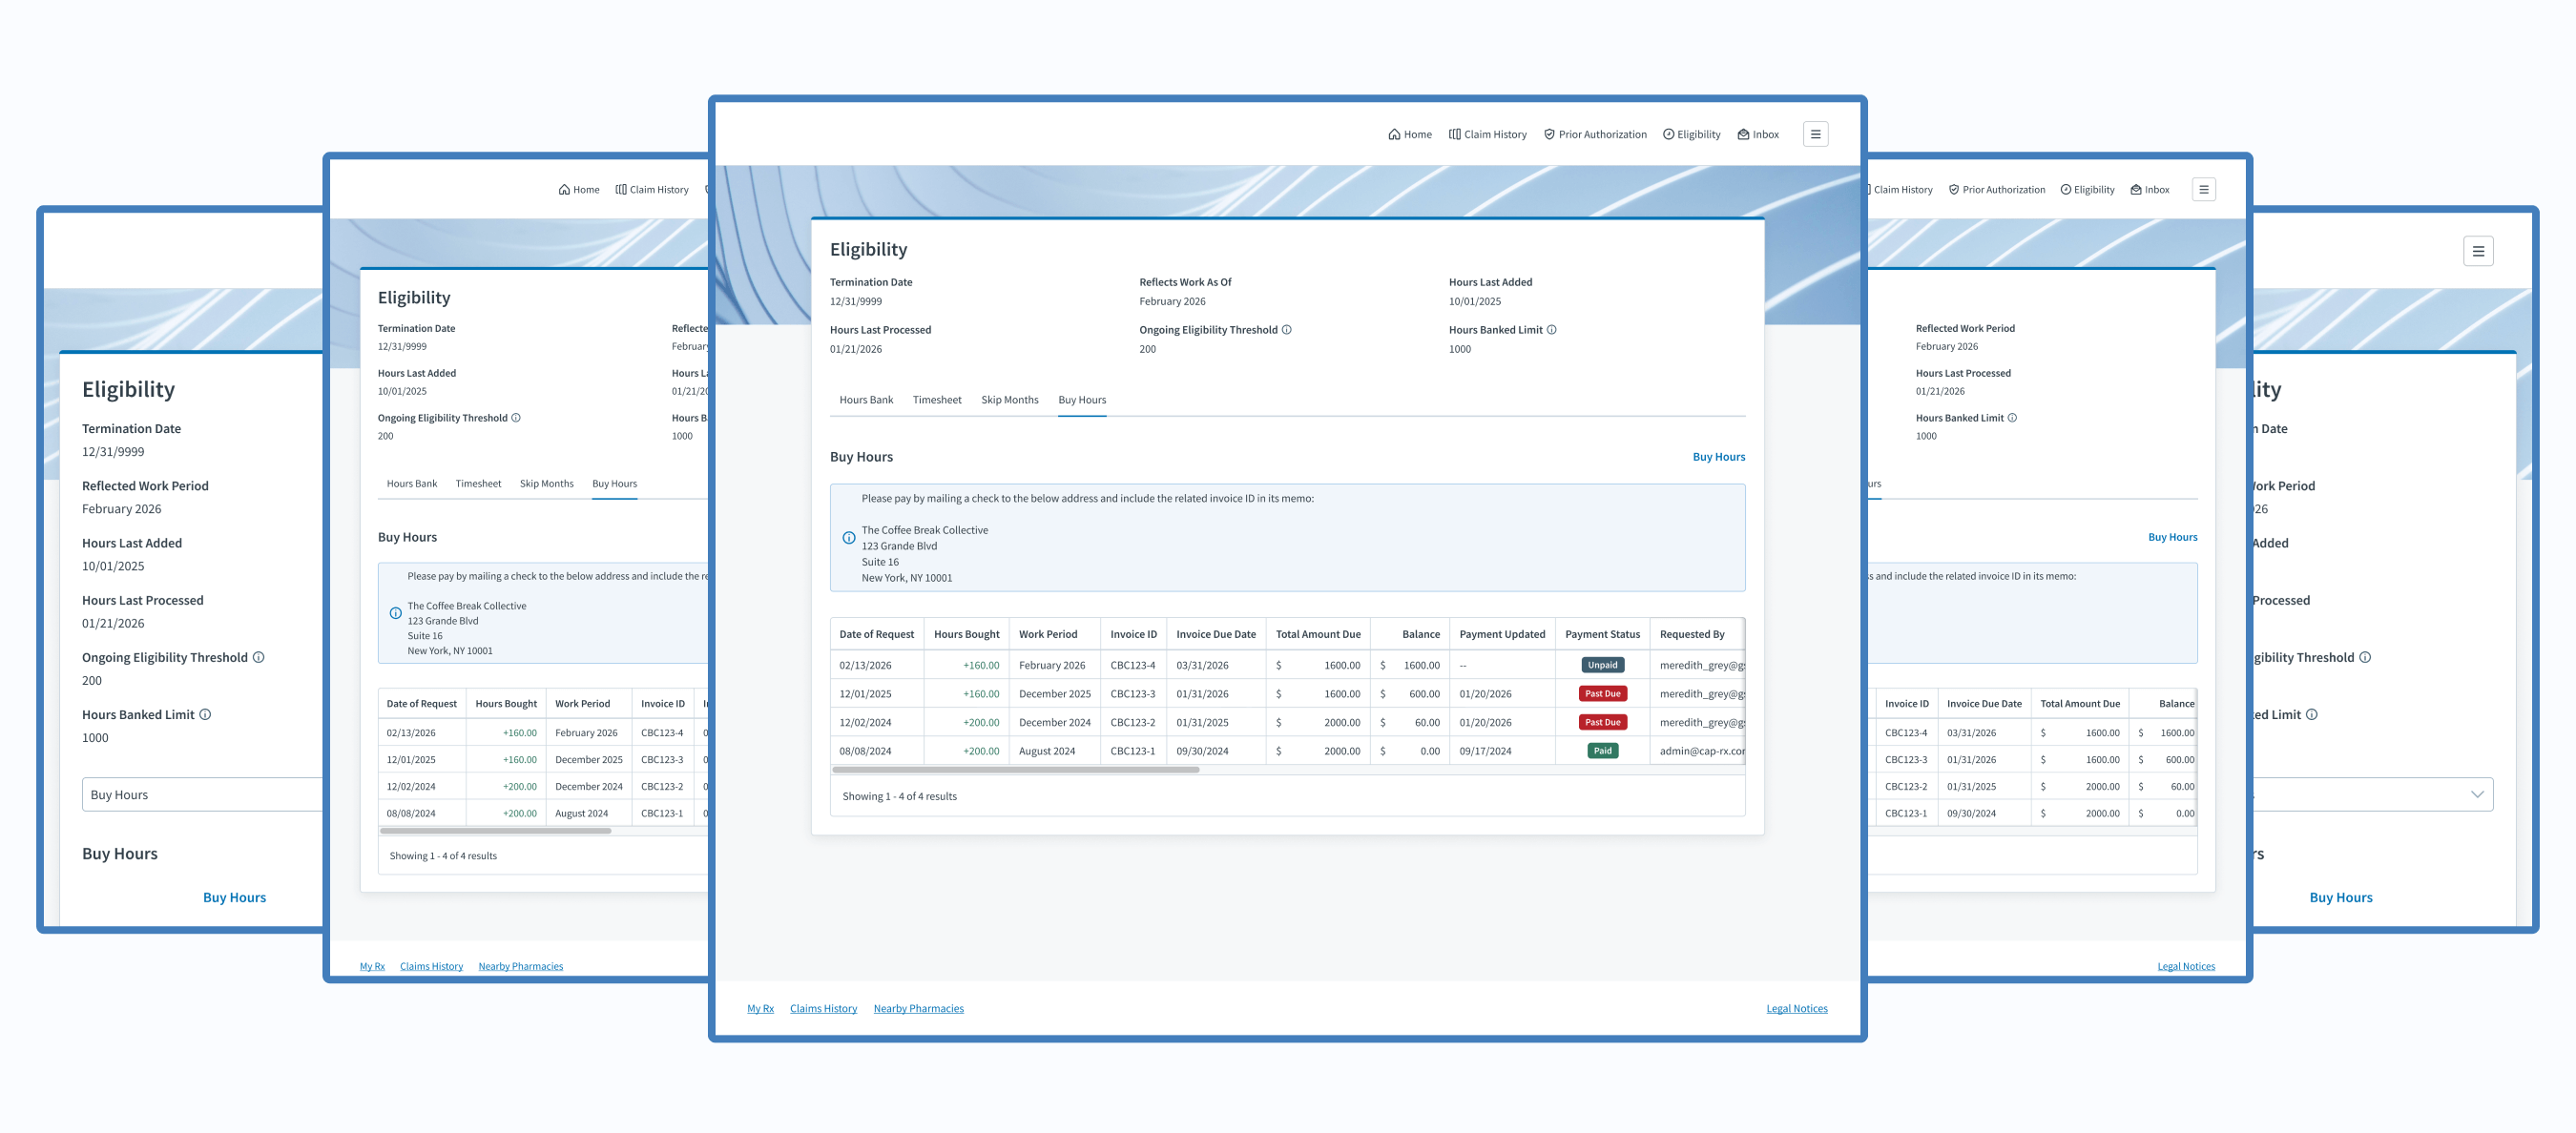Image resolution: width=2576 pixels, height=1133 pixels.
Task: Open hamburger menu in far-right mobile view
Action: [2477, 251]
